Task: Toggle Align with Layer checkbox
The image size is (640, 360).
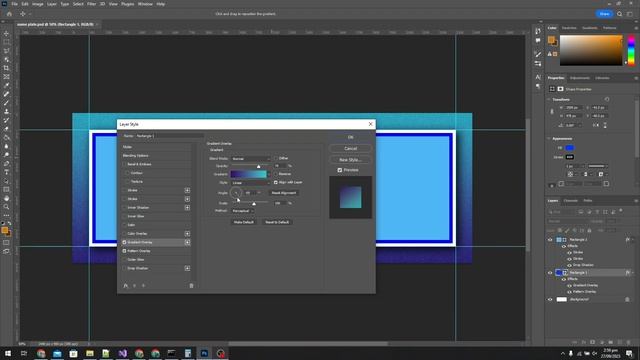Action: [x=276, y=182]
